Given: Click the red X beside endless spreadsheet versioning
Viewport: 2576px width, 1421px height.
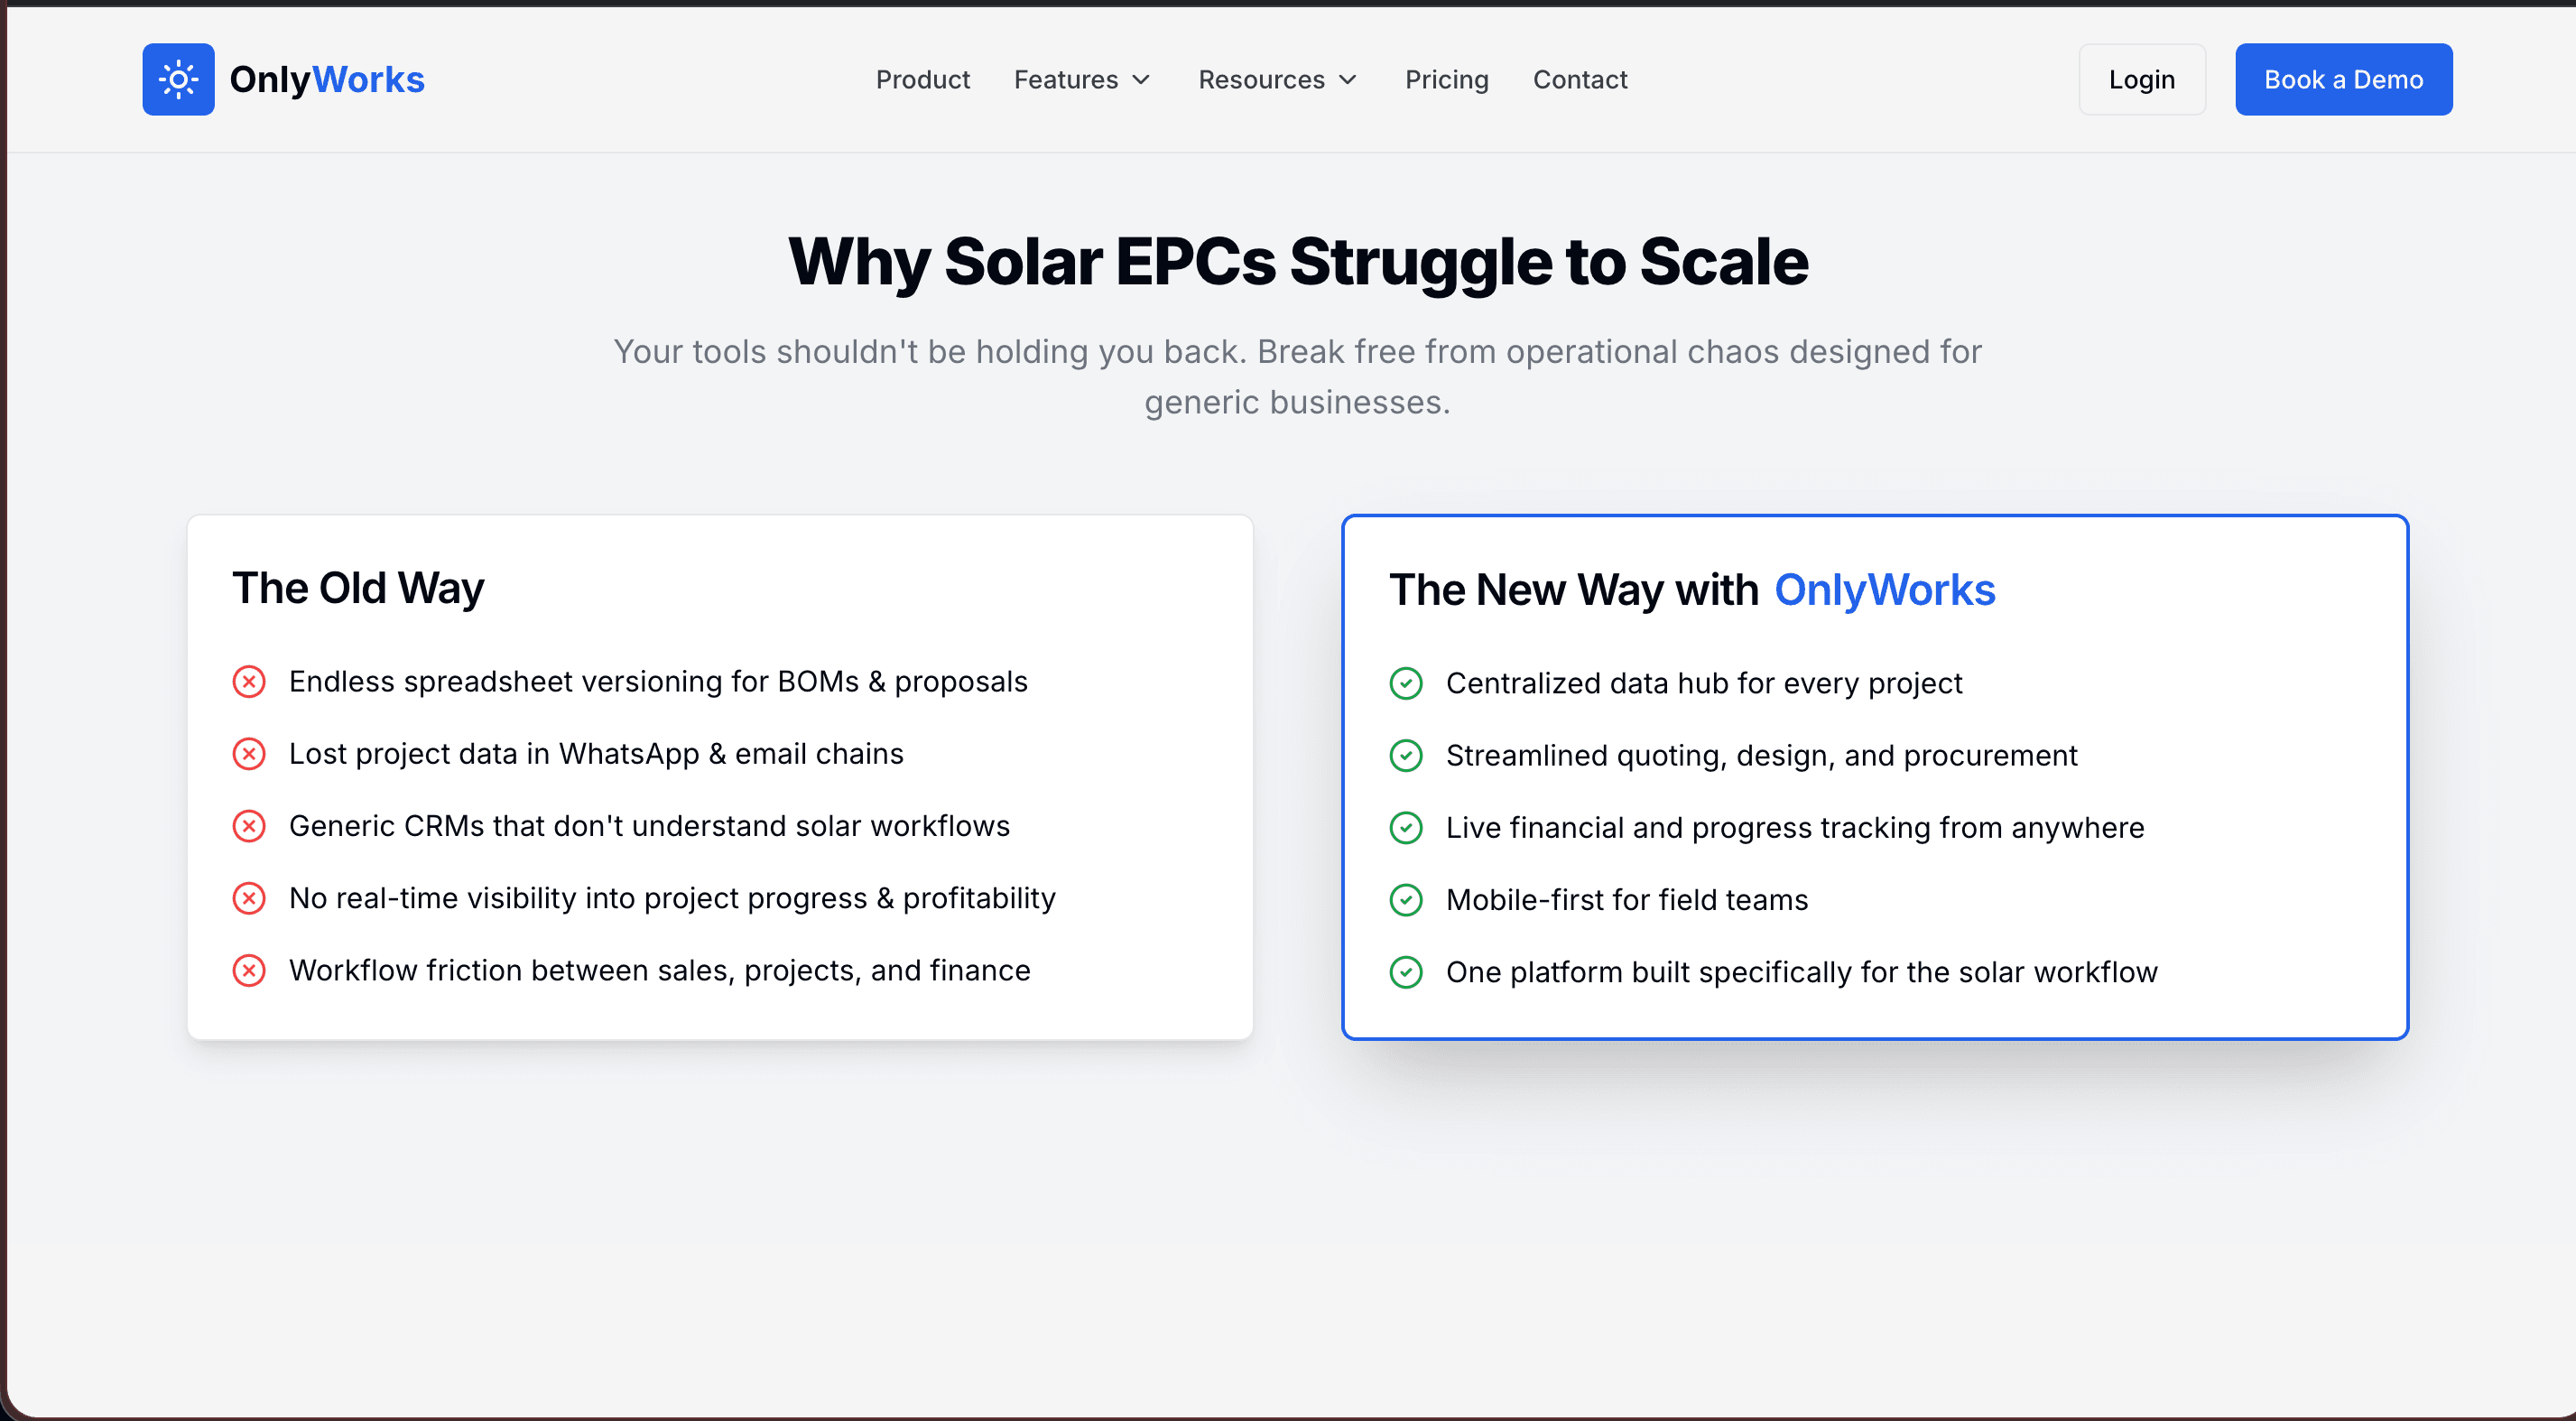Looking at the screenshot, I should pos(250,681).
